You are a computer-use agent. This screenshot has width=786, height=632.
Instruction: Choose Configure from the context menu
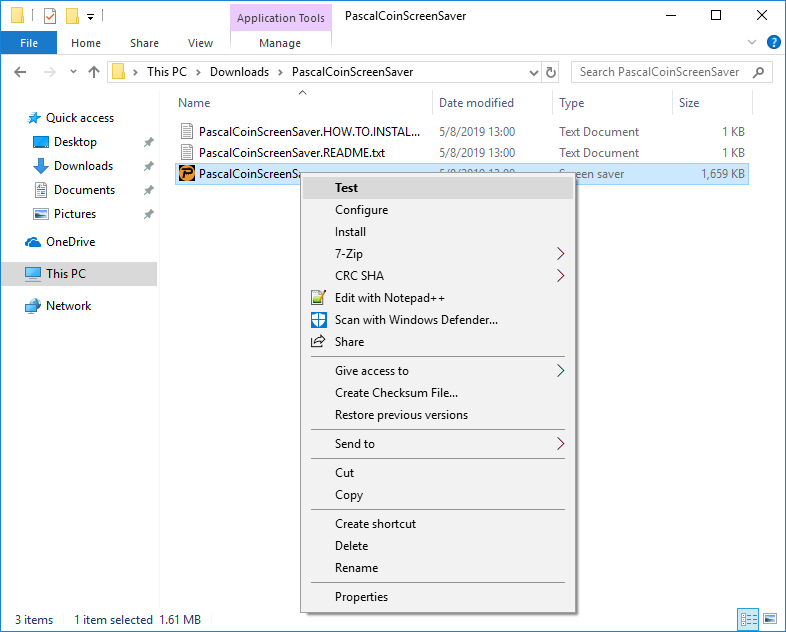click(x=438, y=210)
